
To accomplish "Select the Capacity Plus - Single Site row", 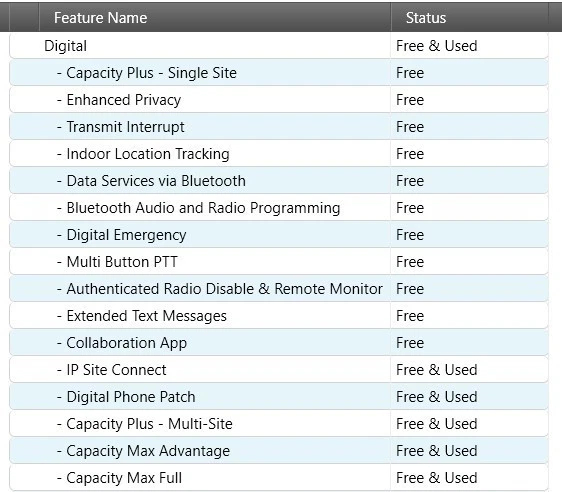I will (279, 73).
